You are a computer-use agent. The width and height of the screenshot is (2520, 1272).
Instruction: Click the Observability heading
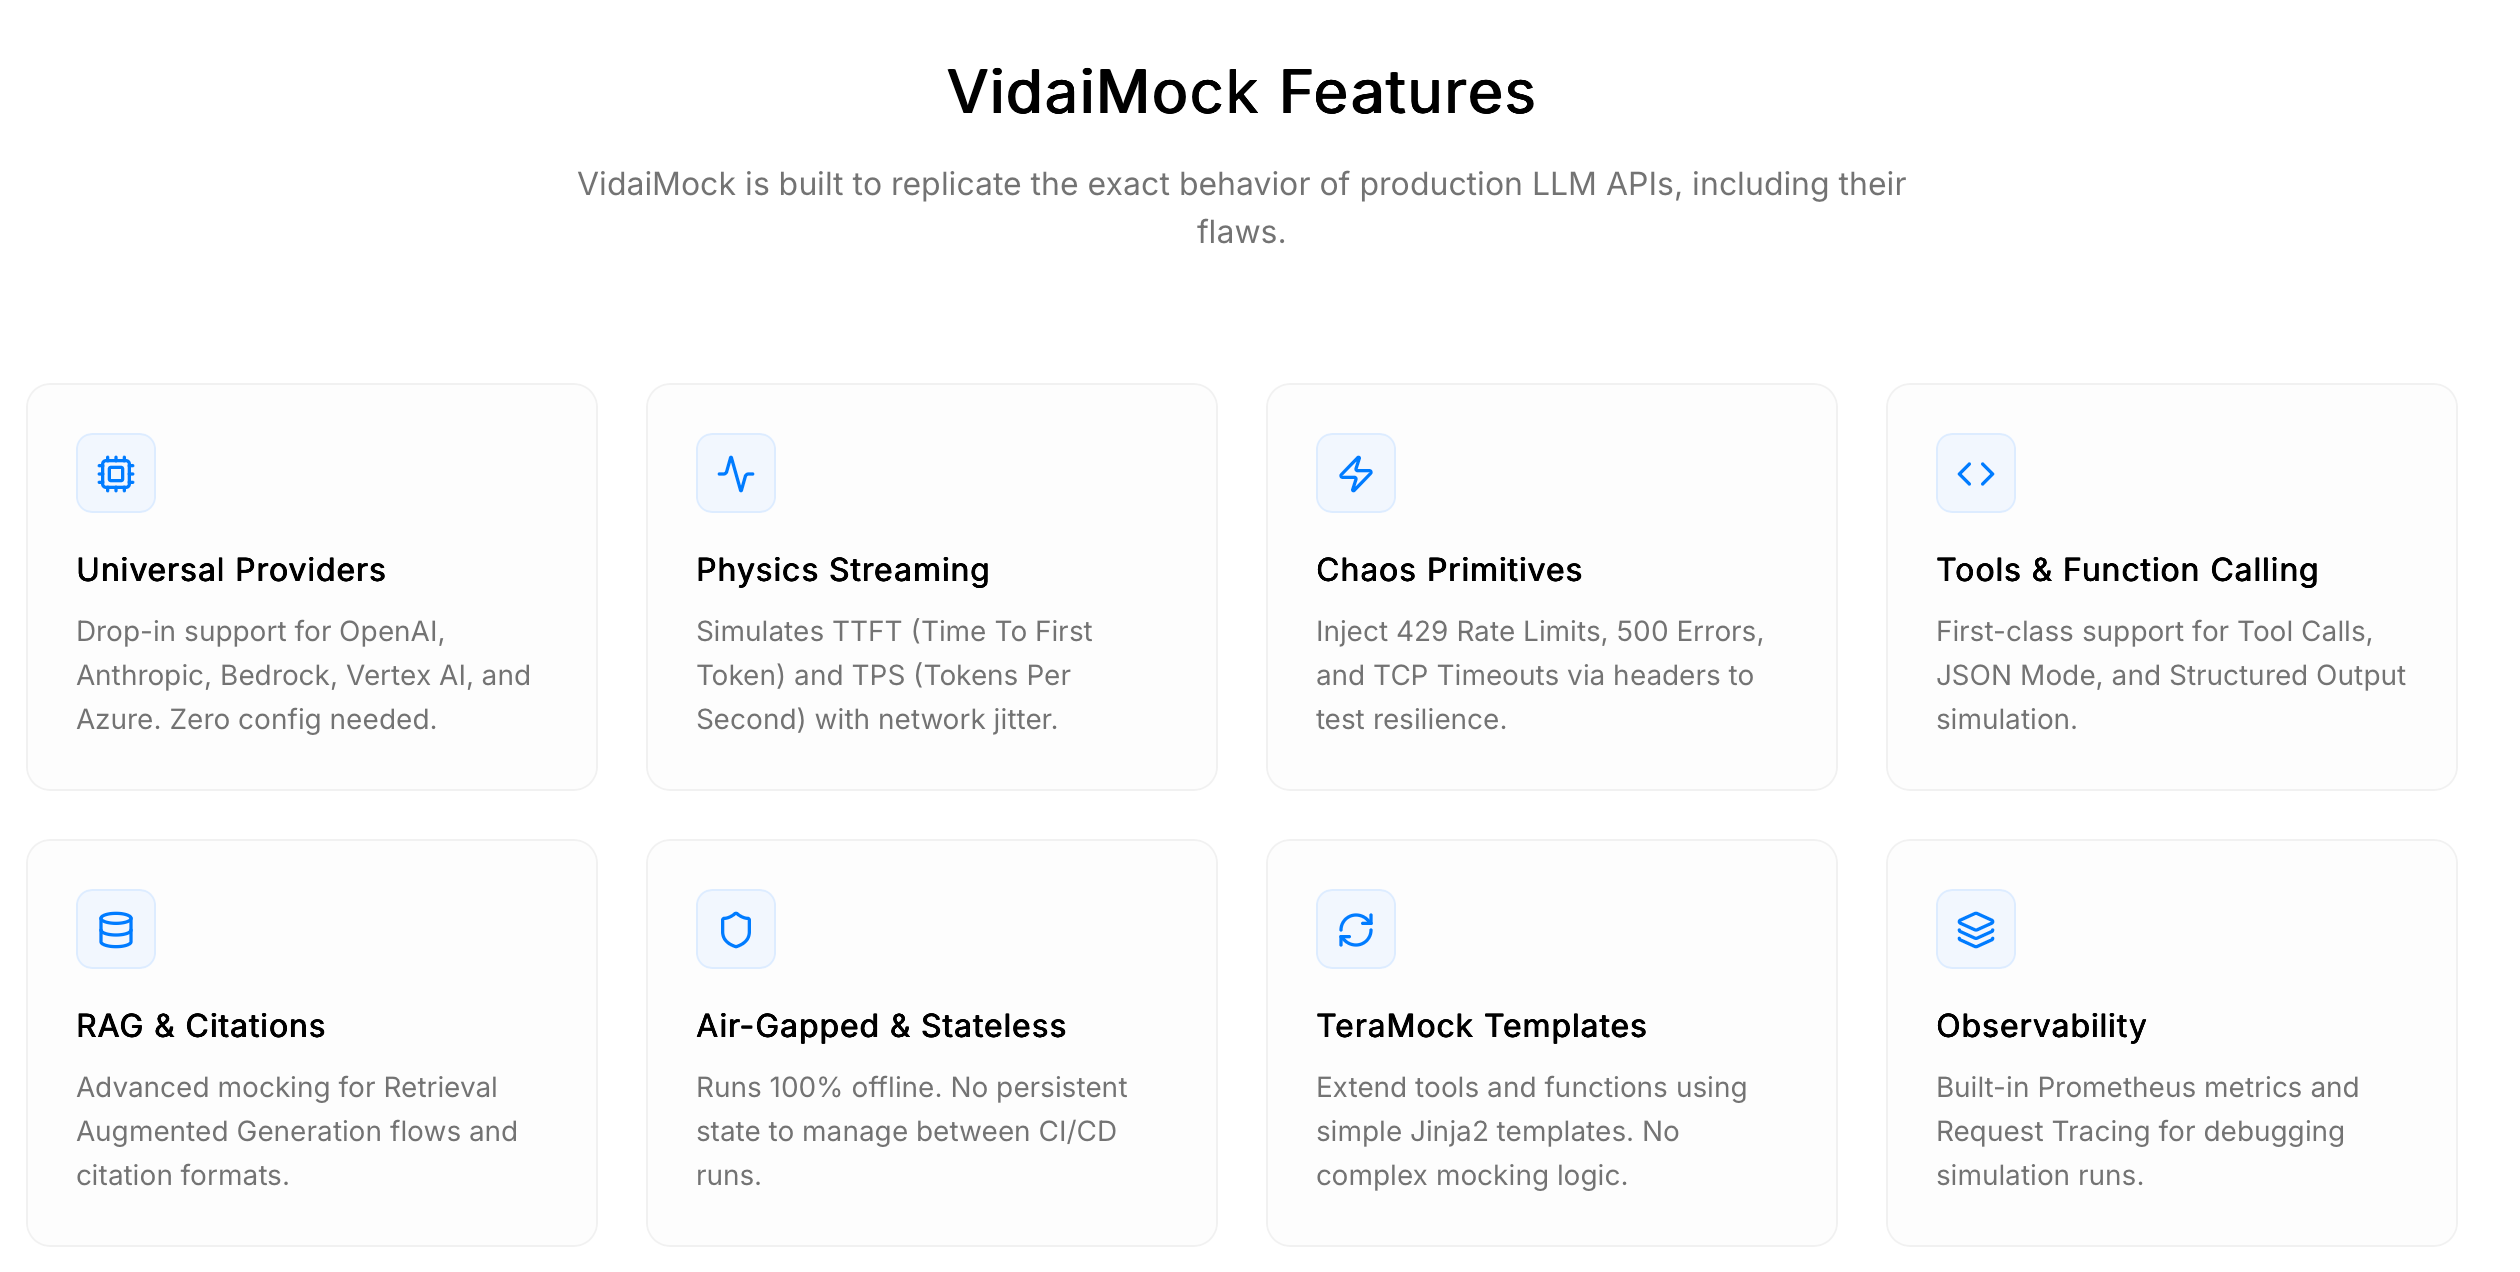click(x=2041, y=1025)
